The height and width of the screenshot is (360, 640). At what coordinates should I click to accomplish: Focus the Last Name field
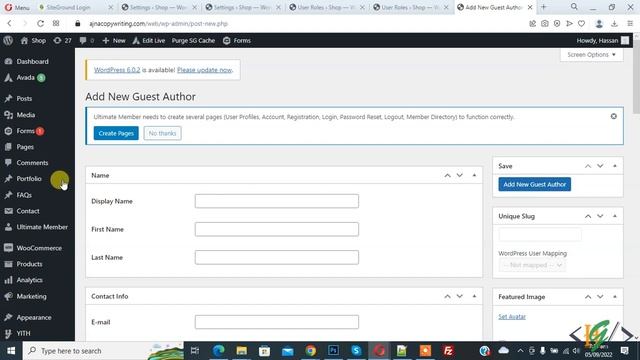pos(277,257)
